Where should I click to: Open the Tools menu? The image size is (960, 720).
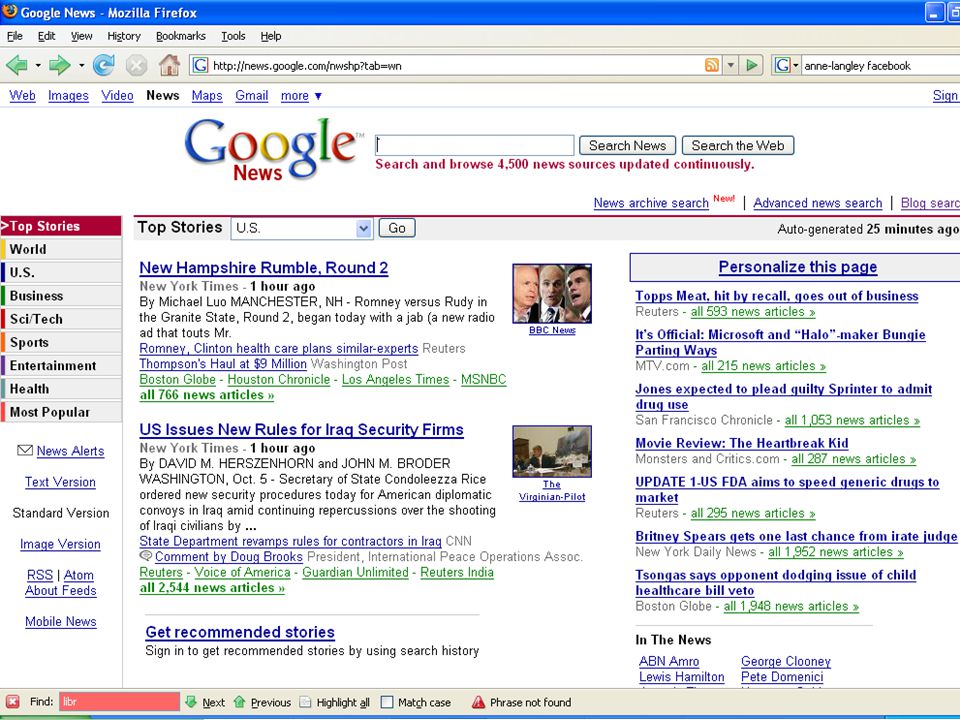[x=233, y=36]
